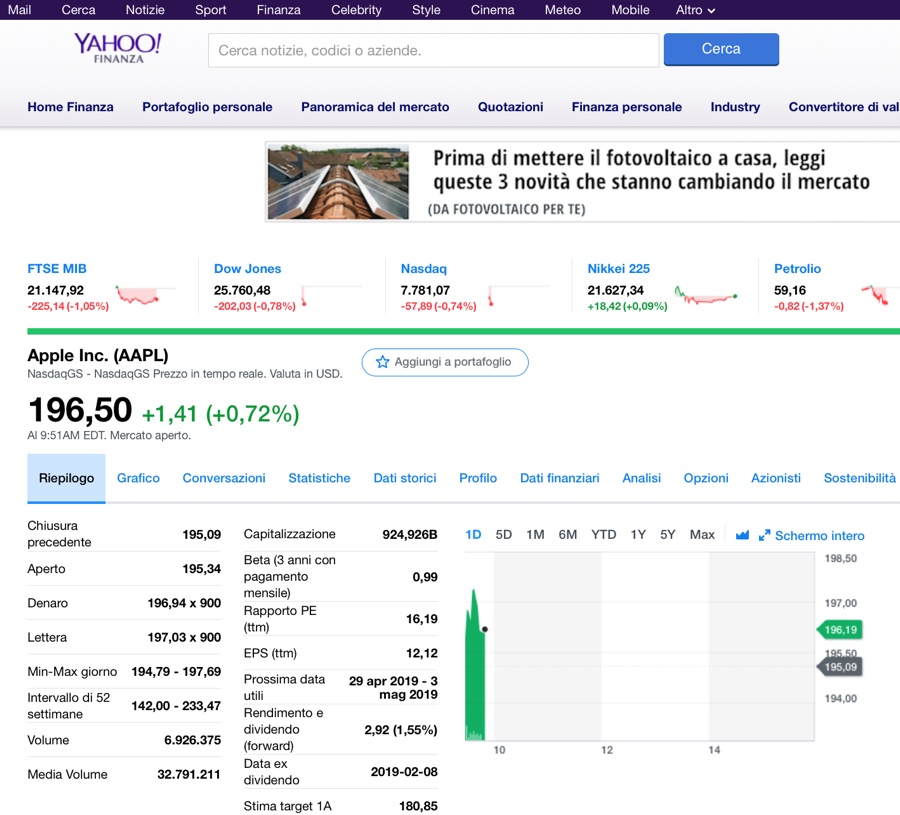Screen dimensions: 900x815
Task: Switch to the Dati finanziari tab
Action: tap(560, 478)
